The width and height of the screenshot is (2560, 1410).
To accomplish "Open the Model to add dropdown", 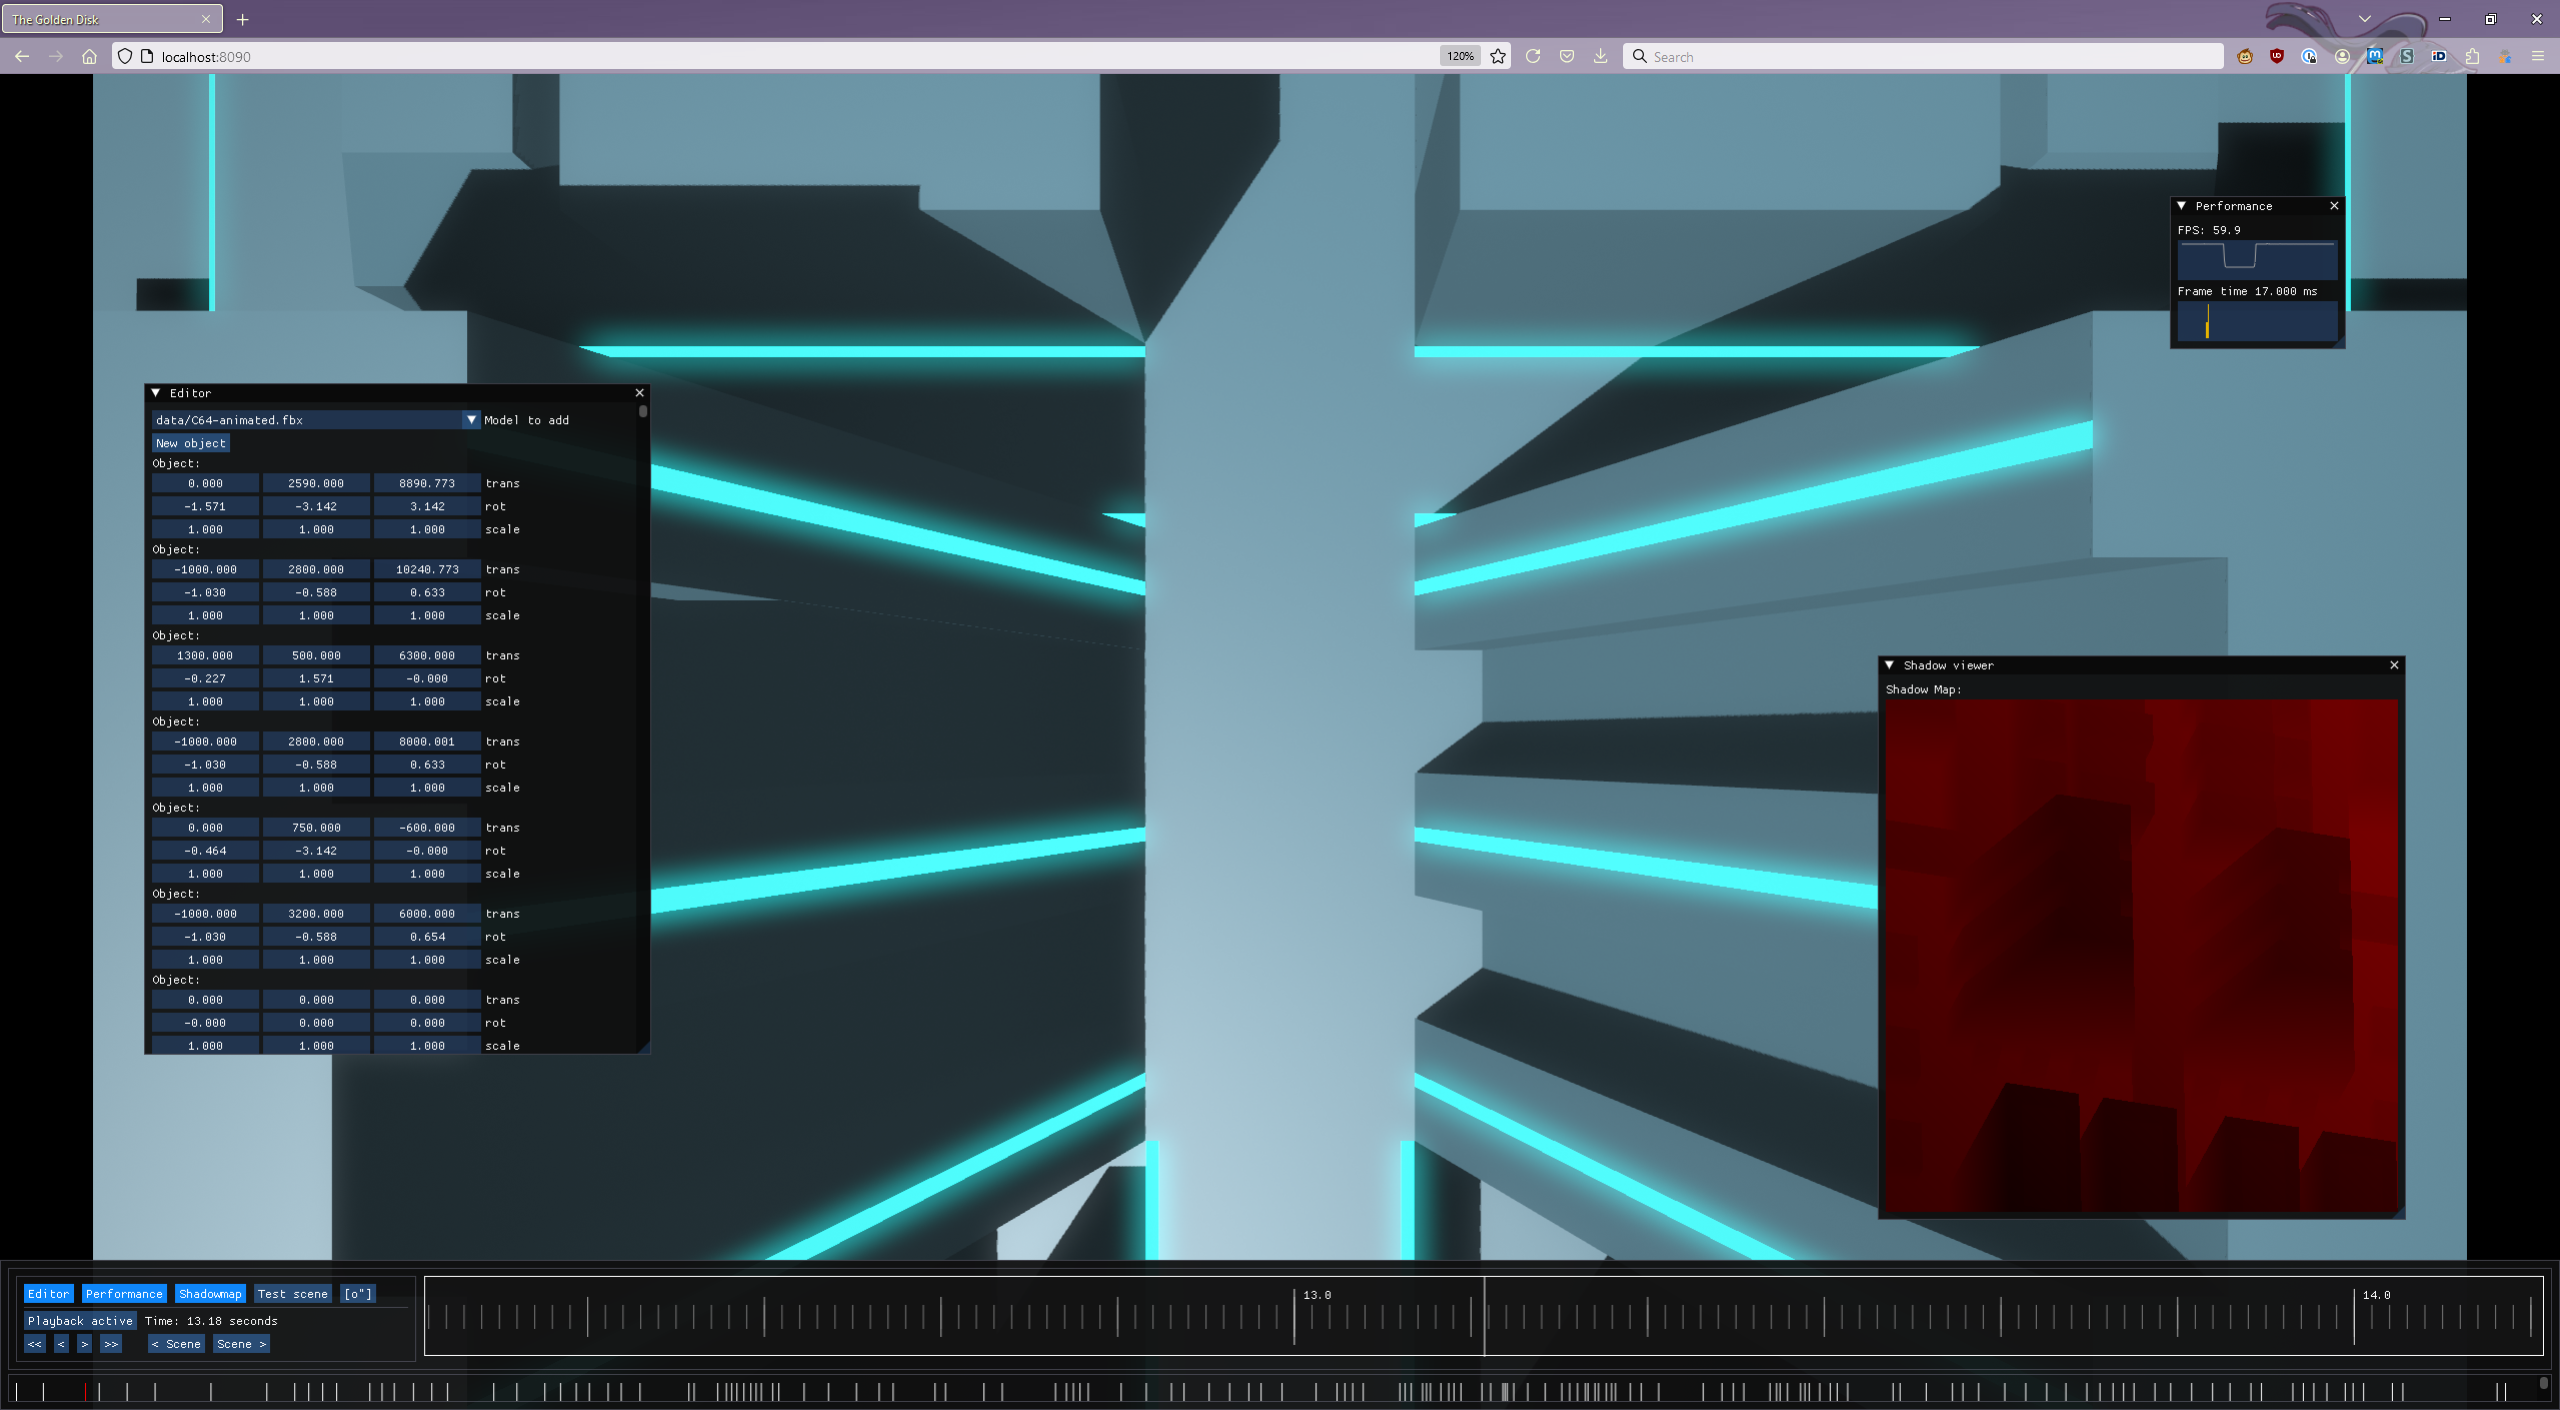I will [471, 420].
